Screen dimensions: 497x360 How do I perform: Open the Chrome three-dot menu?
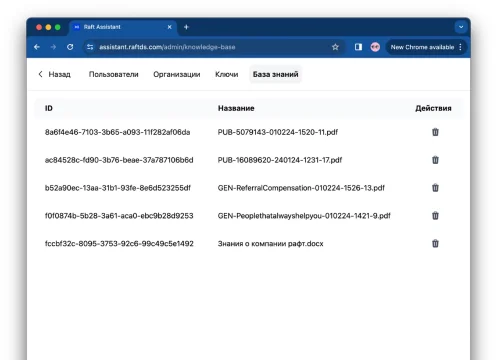460,47
